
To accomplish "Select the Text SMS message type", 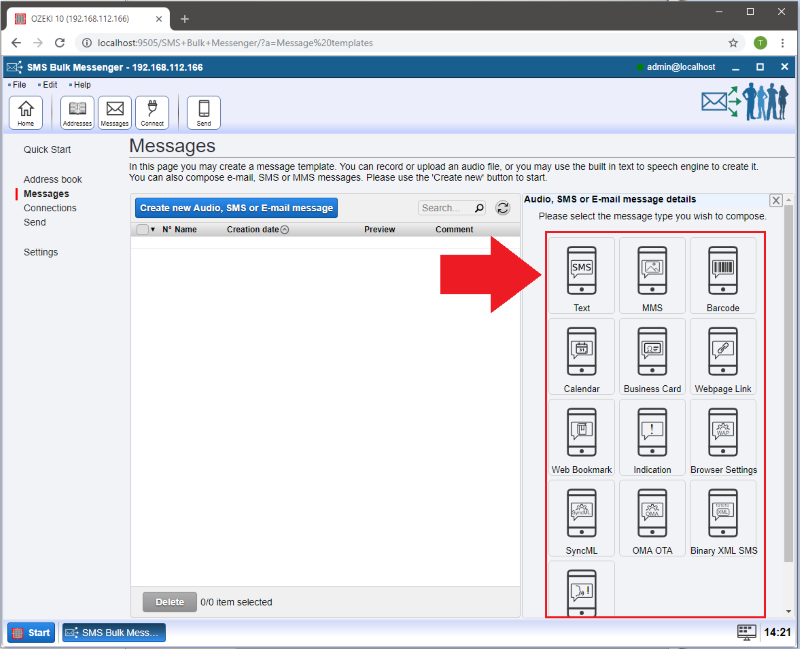I will click(581, 275).
